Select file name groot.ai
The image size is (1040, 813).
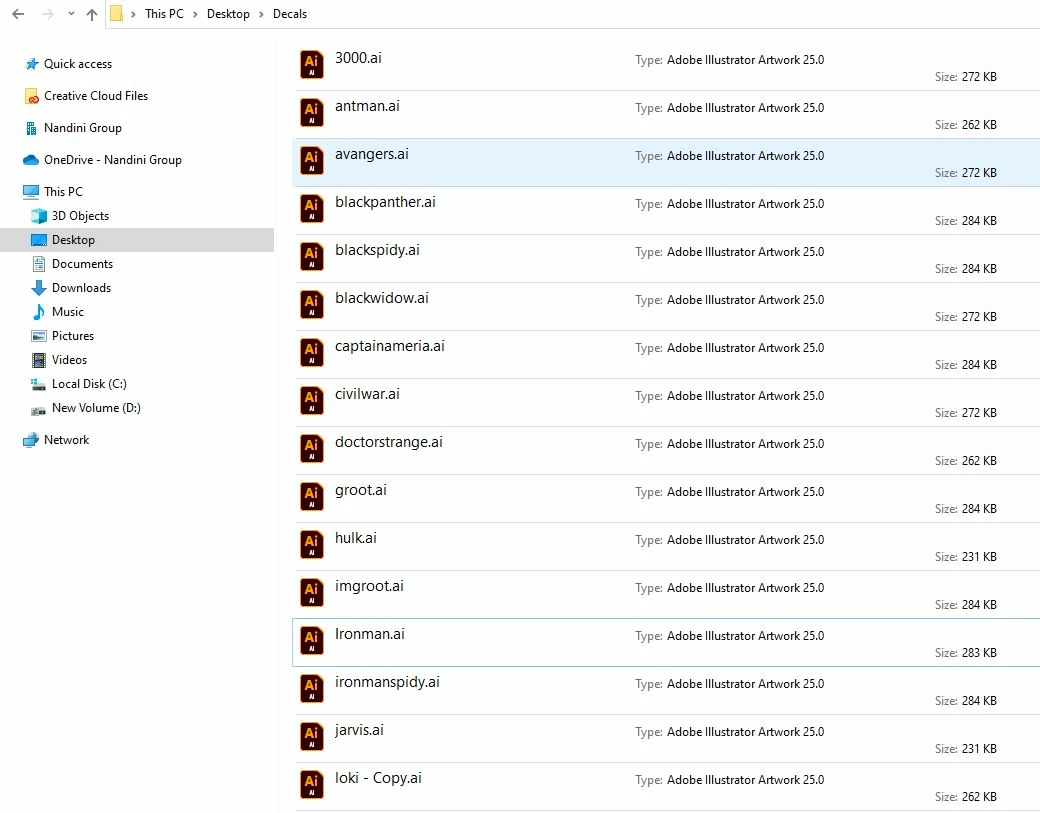pos(361,491)
